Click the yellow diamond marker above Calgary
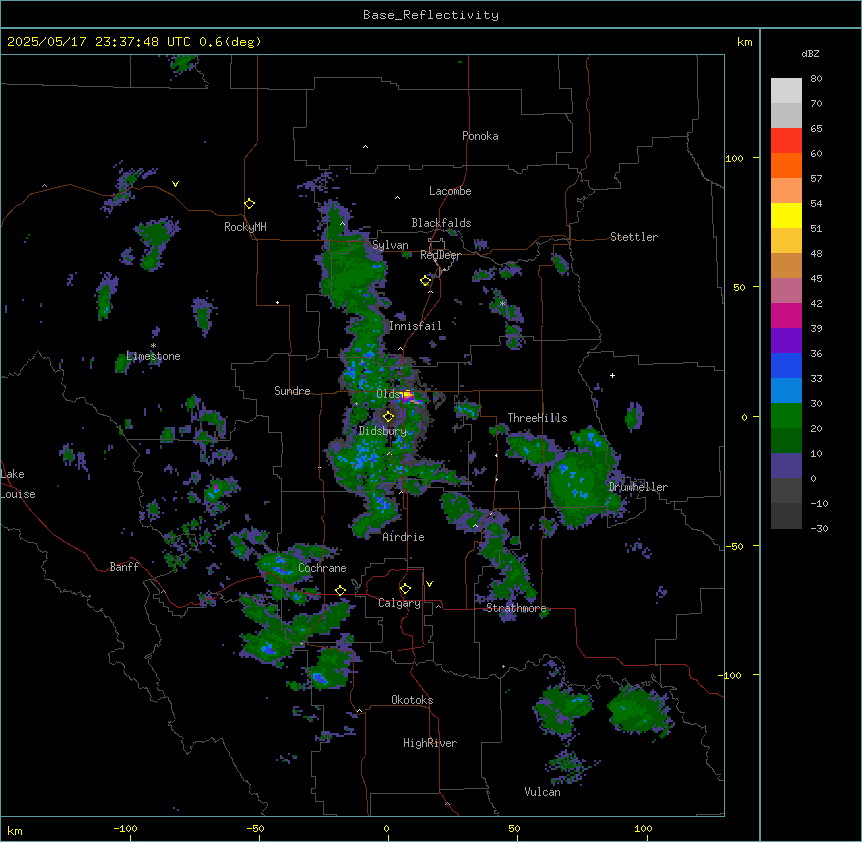 [405, 589]
